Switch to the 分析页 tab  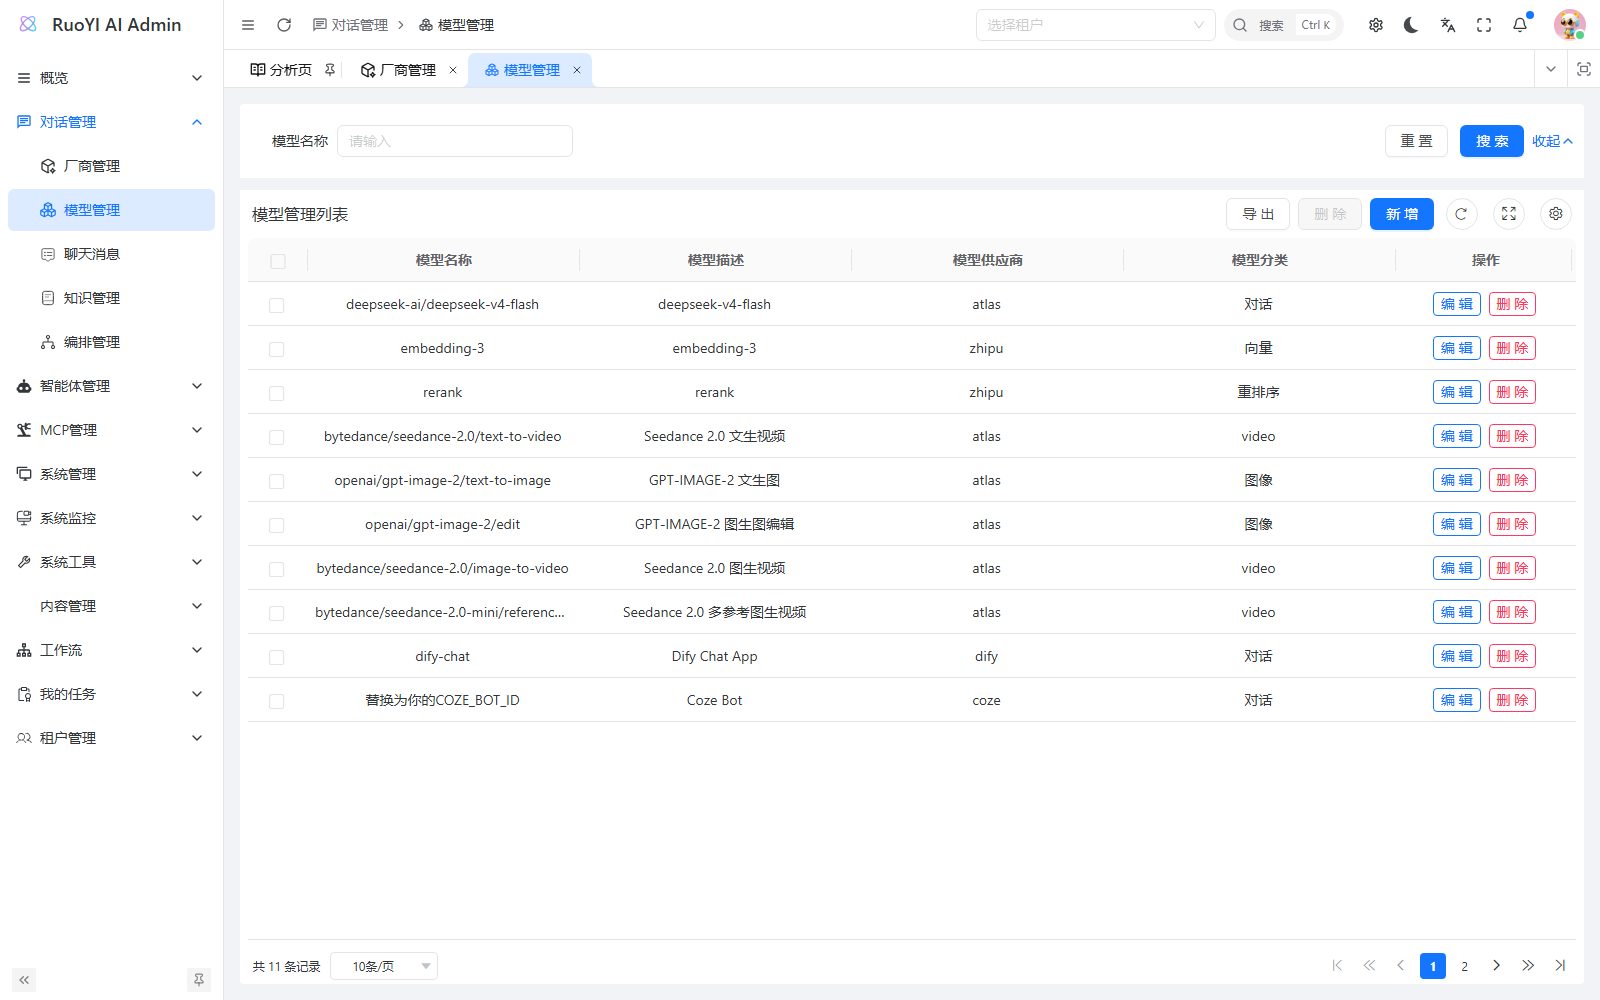coord(291,70)
